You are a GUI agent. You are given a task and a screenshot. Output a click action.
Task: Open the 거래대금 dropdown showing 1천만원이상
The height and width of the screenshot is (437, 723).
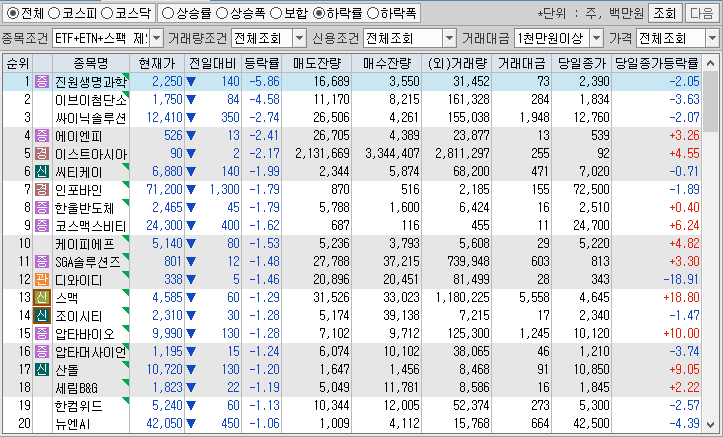pos(597,39)
